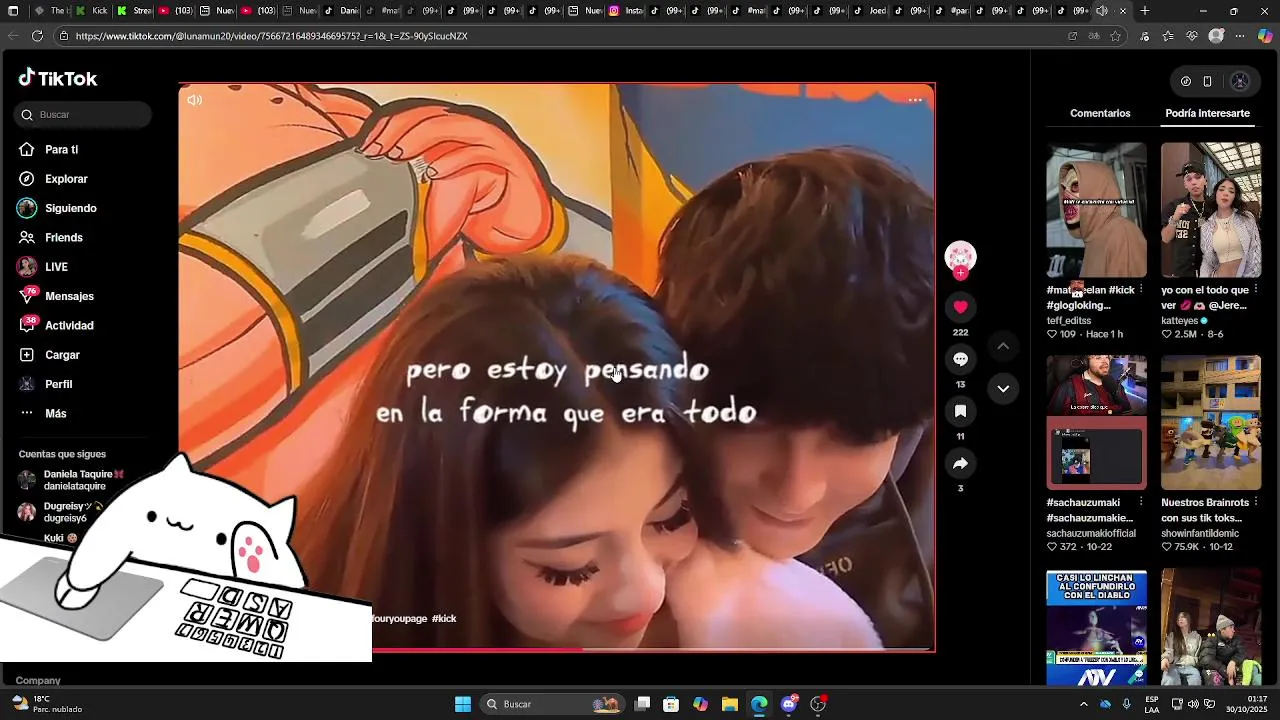Open teff_editss profile link

pos(1069,321)
